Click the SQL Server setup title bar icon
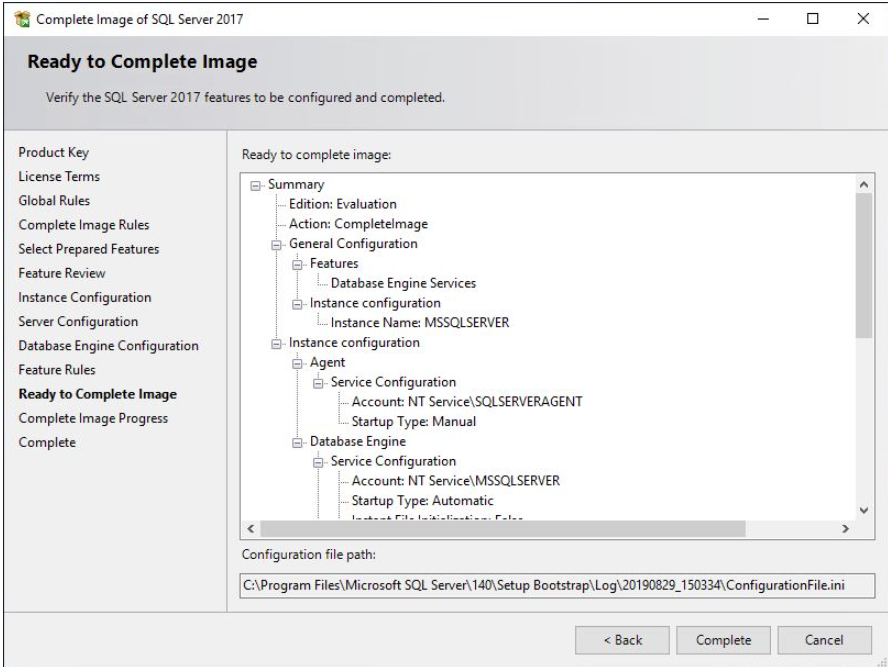Screen dimensions: 888x667 22,19
